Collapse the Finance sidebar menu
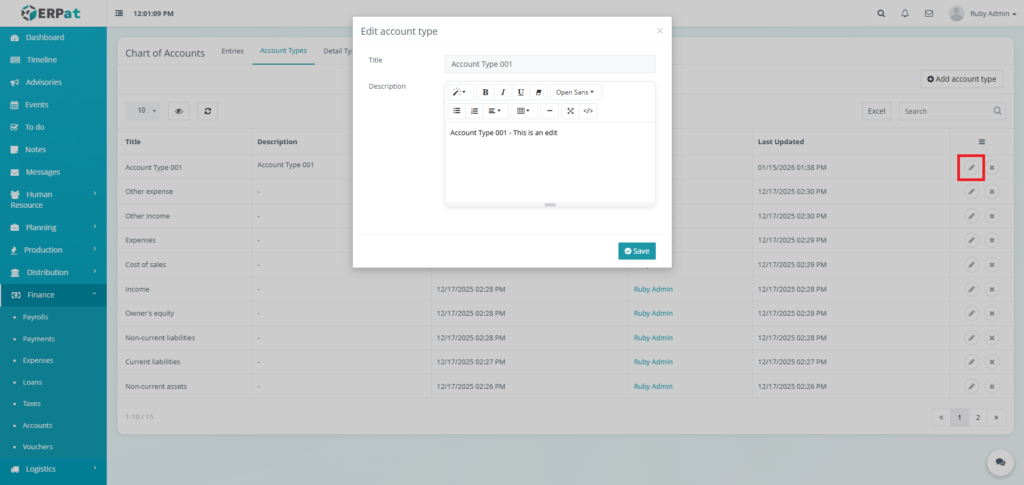This screenshot has height=485, width=1024. click(x=53, y=294)
